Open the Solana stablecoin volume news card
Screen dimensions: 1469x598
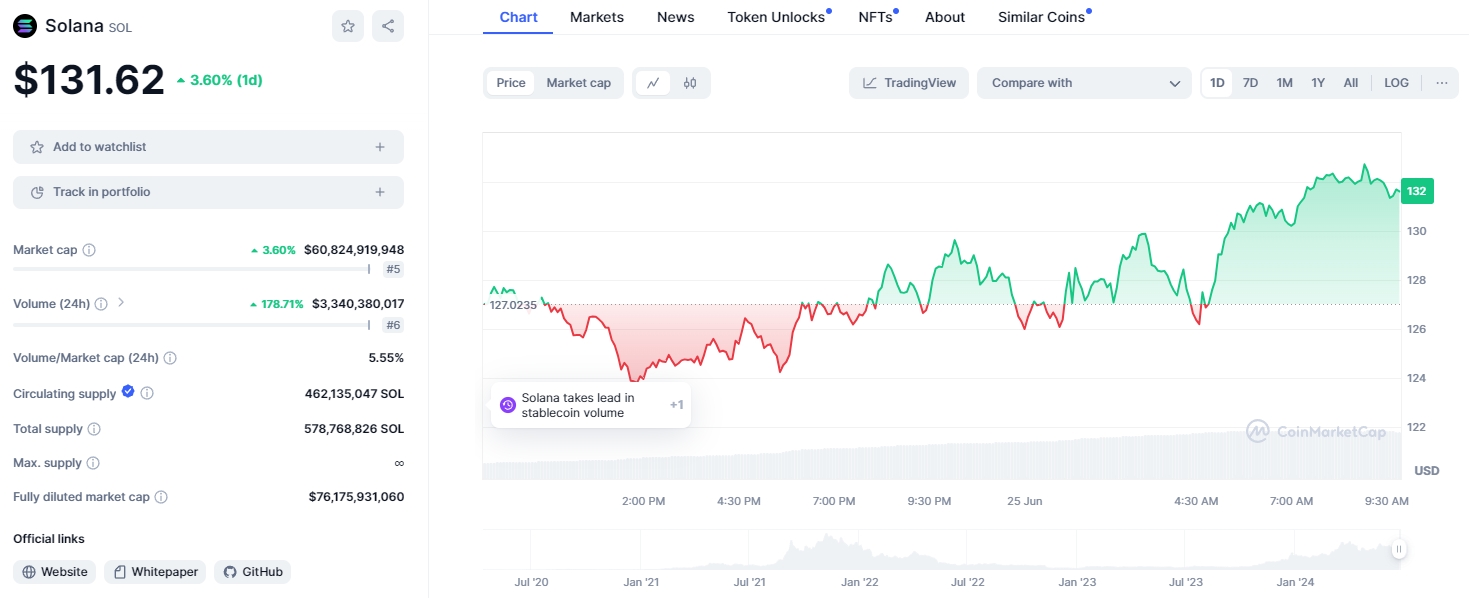(590, 405)
